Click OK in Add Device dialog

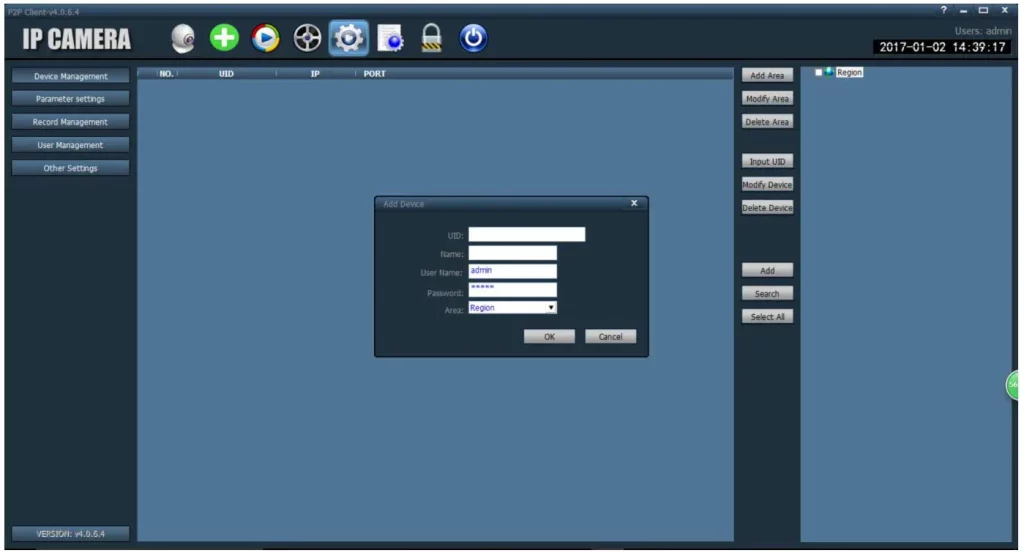(549, 337)
